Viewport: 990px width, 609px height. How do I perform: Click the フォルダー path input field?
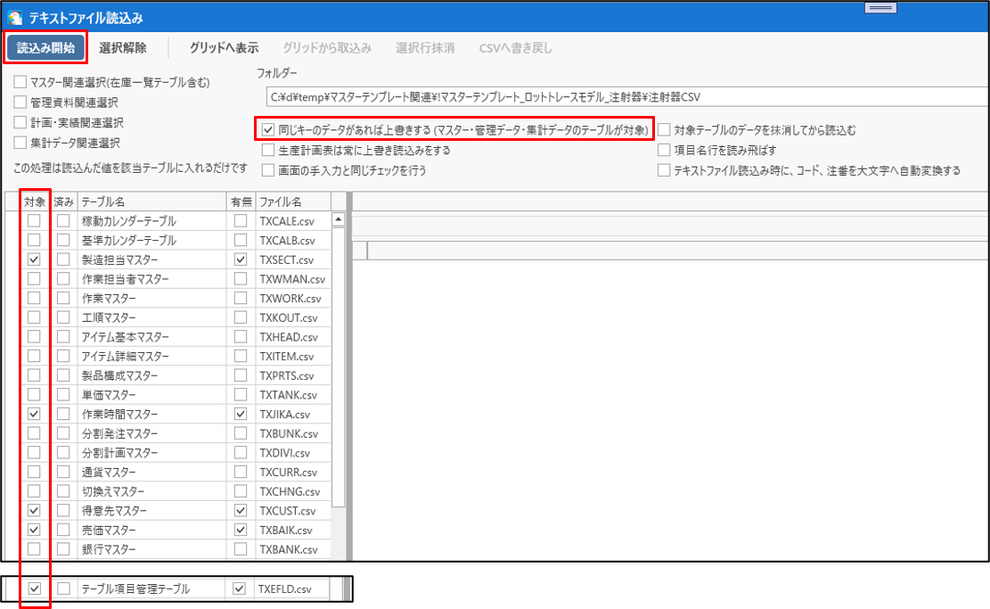pos(628,97)
